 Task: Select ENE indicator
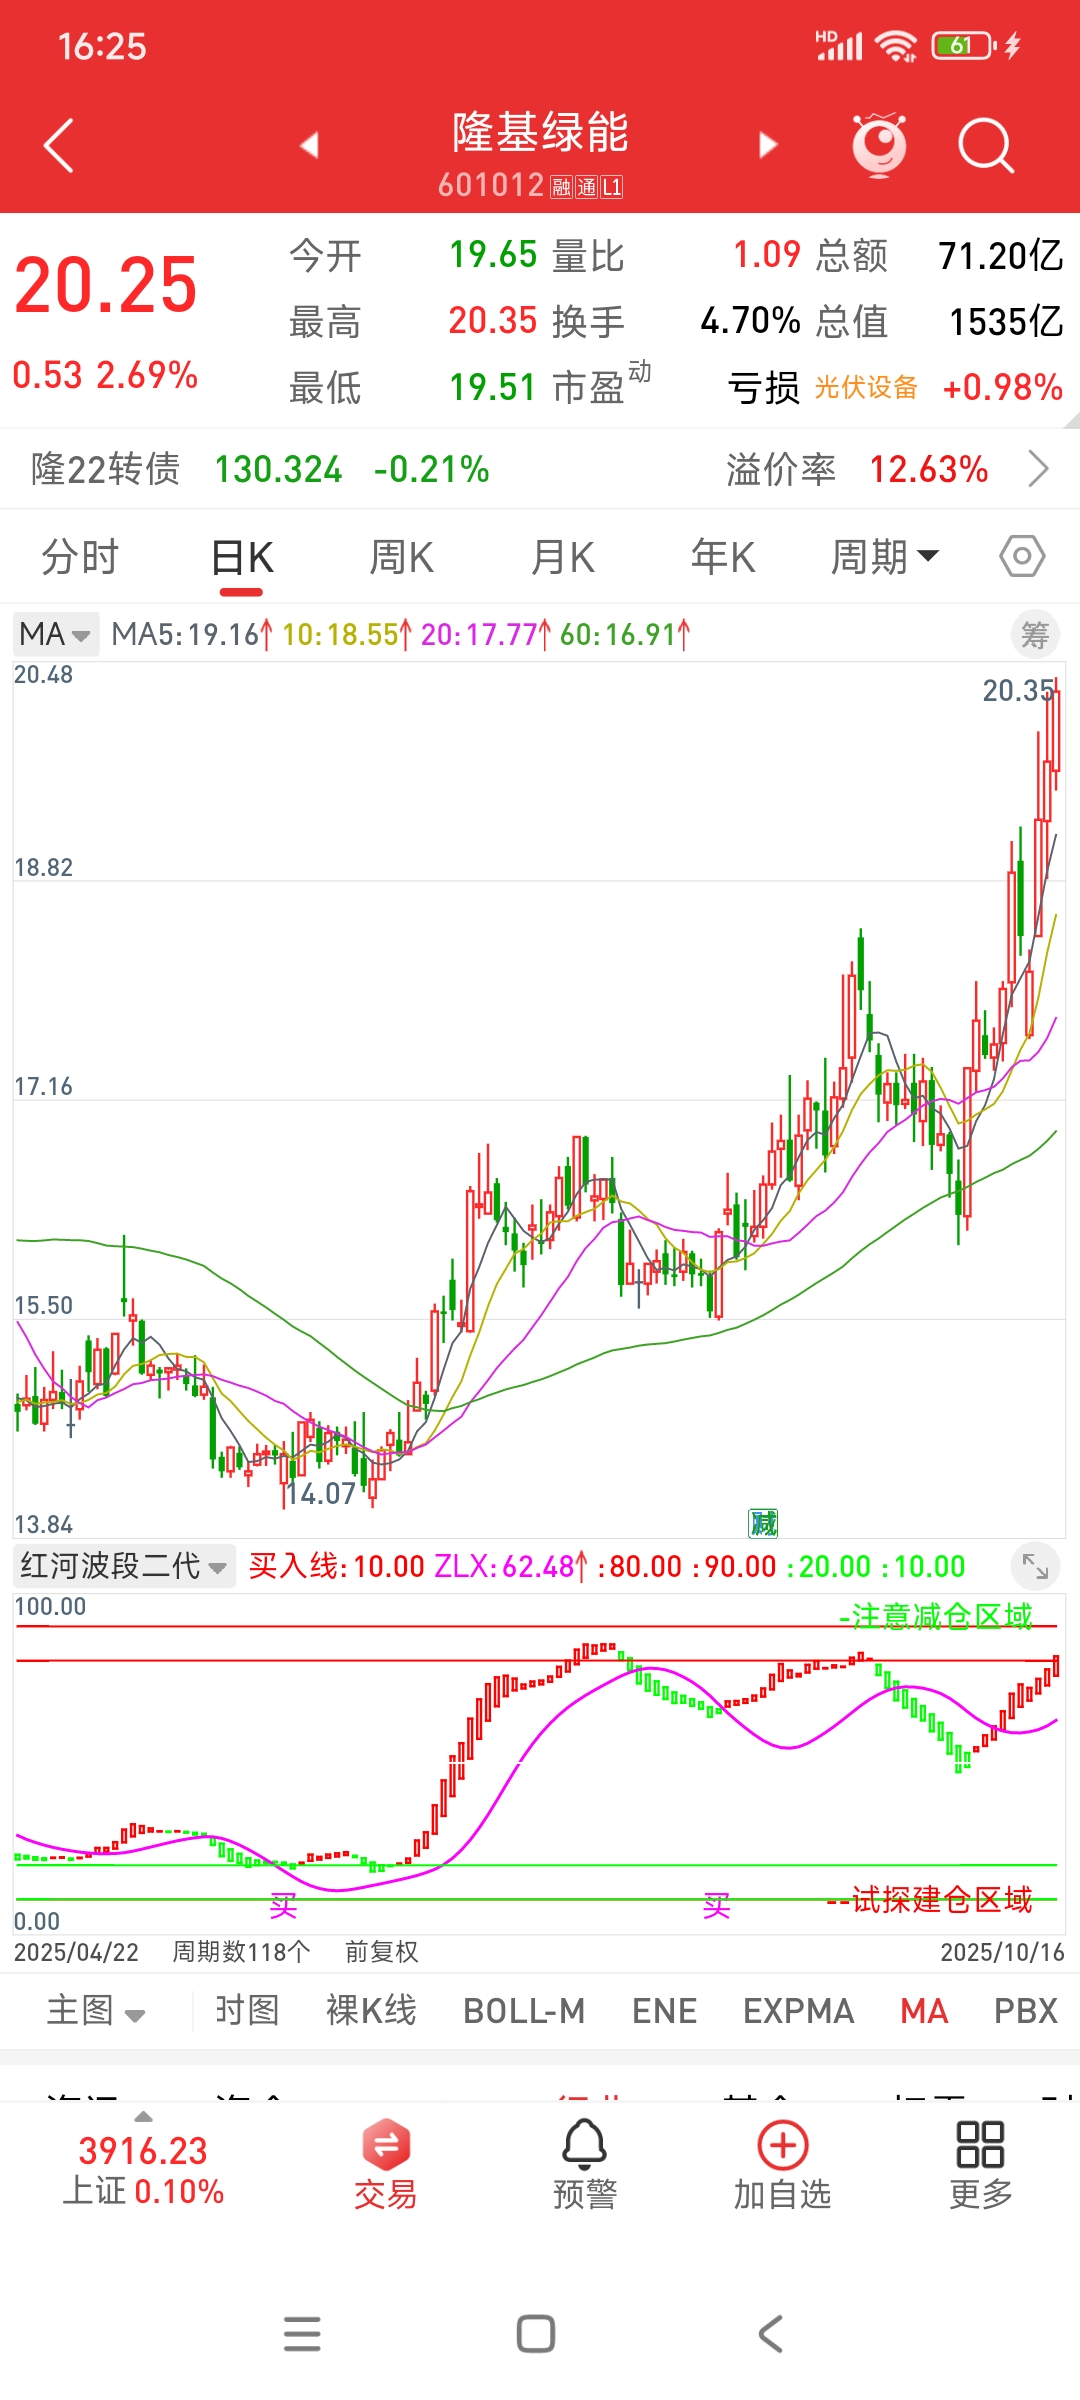pyautogui.click(x=664, y=2011)
